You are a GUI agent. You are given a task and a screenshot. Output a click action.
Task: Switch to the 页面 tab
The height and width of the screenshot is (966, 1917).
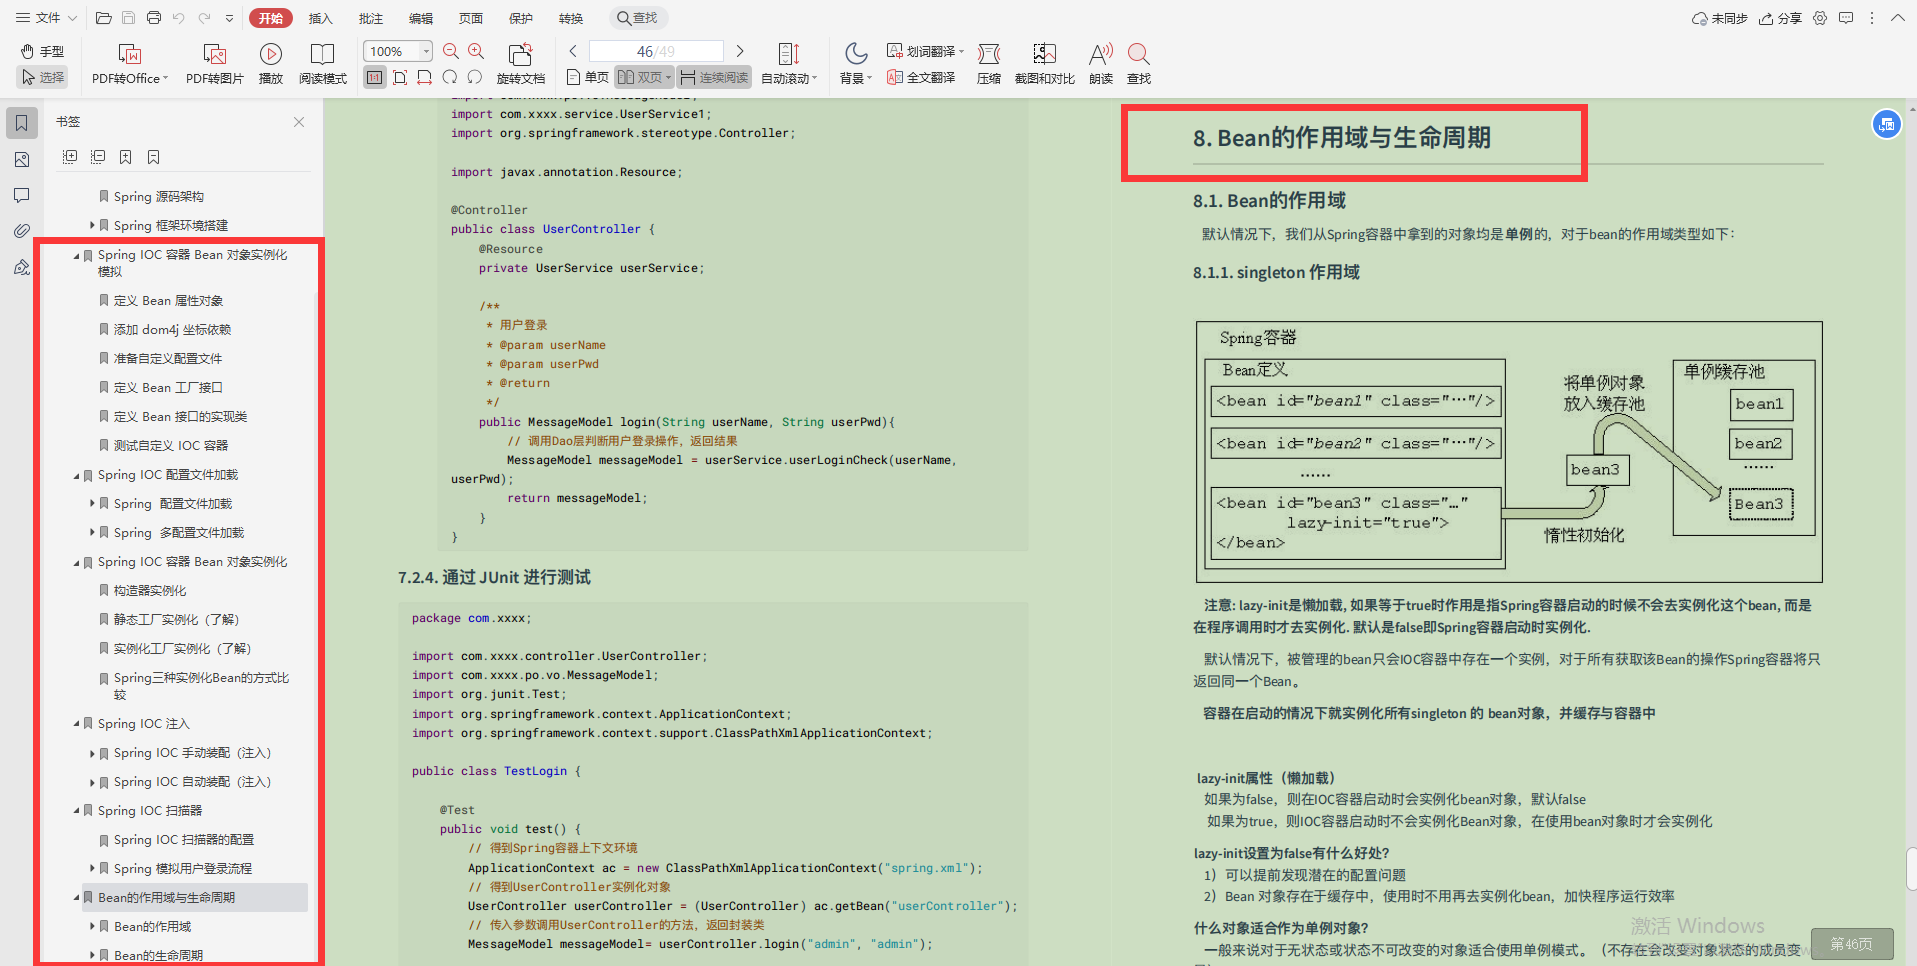(x=471, y=18)
